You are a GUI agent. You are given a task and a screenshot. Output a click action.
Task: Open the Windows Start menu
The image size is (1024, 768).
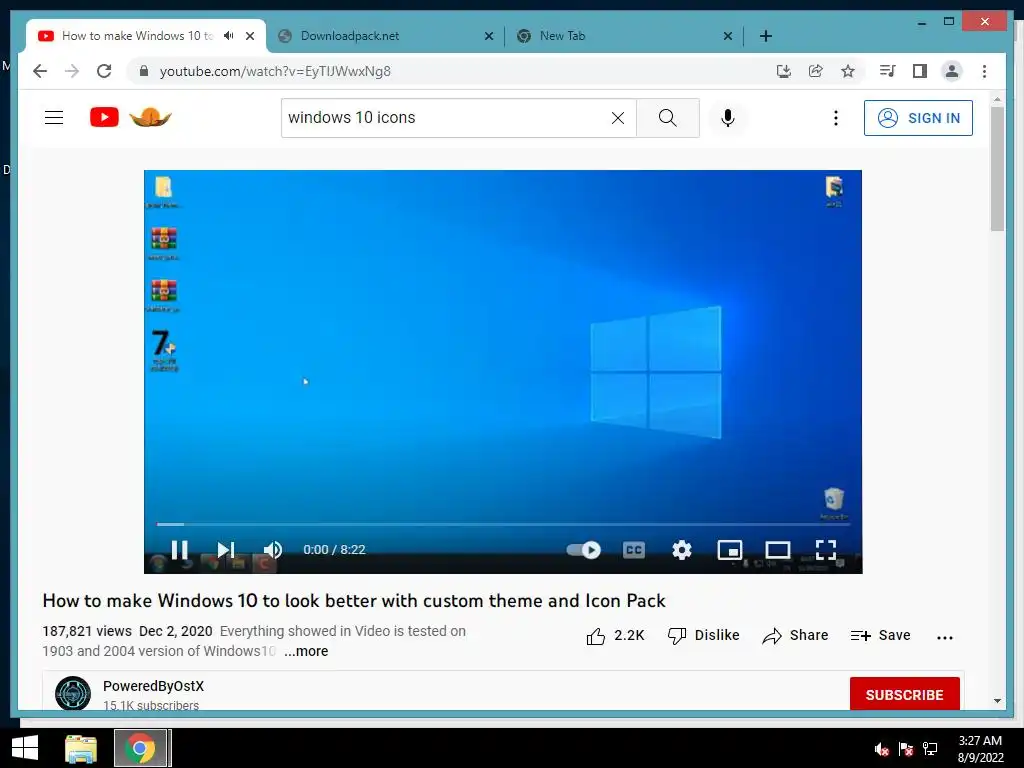(x=25, y=748)
